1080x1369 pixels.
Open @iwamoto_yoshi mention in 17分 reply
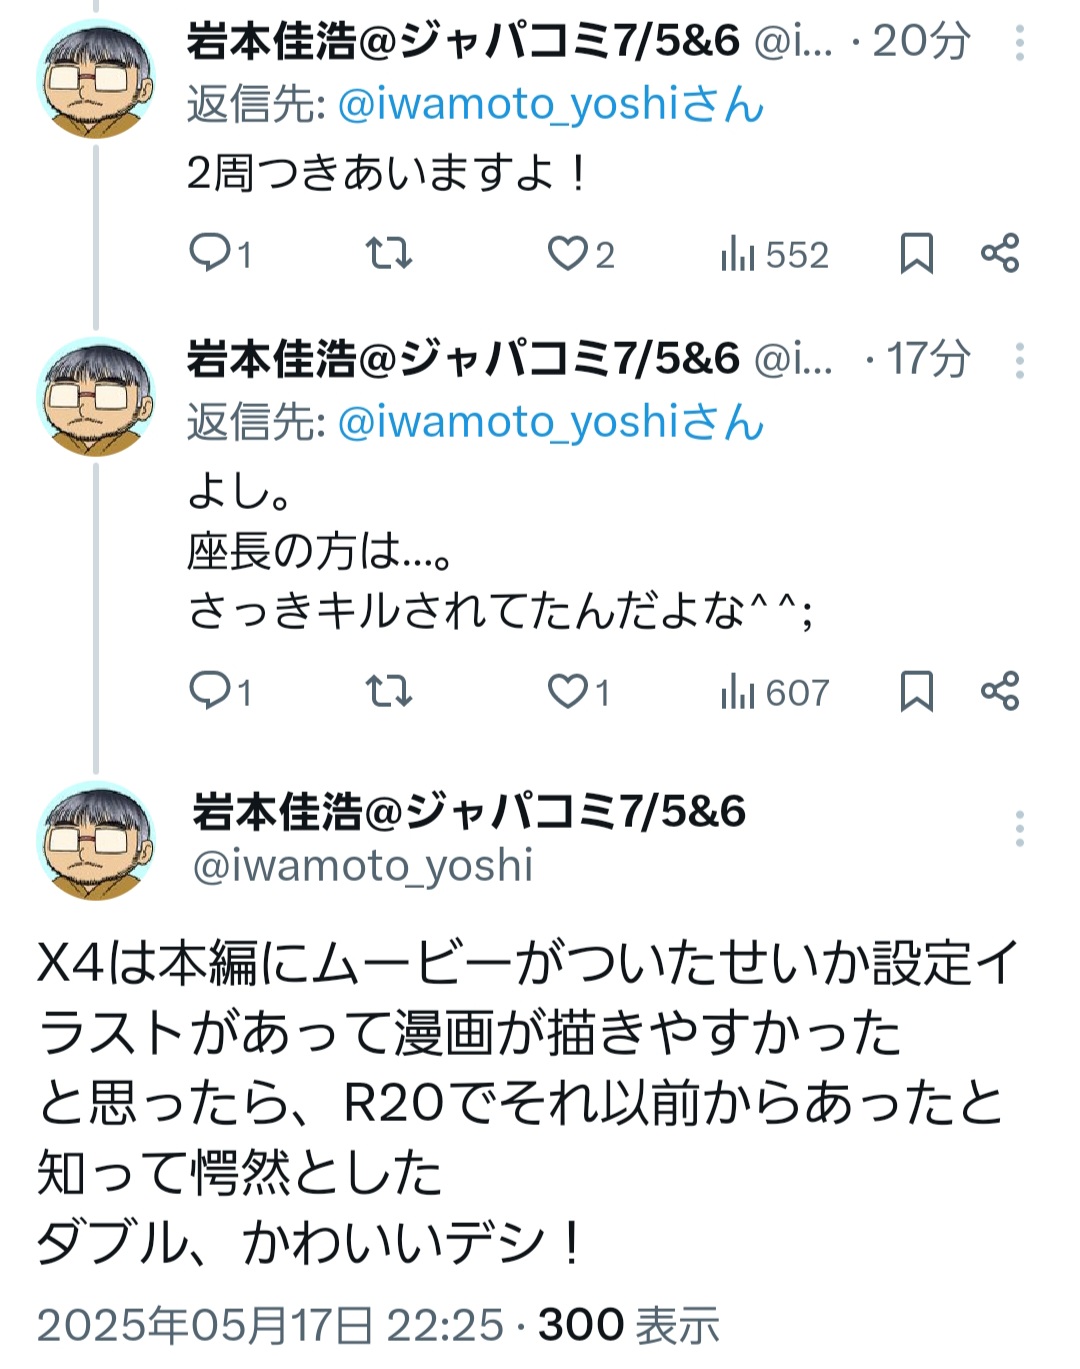pos(551,422)
